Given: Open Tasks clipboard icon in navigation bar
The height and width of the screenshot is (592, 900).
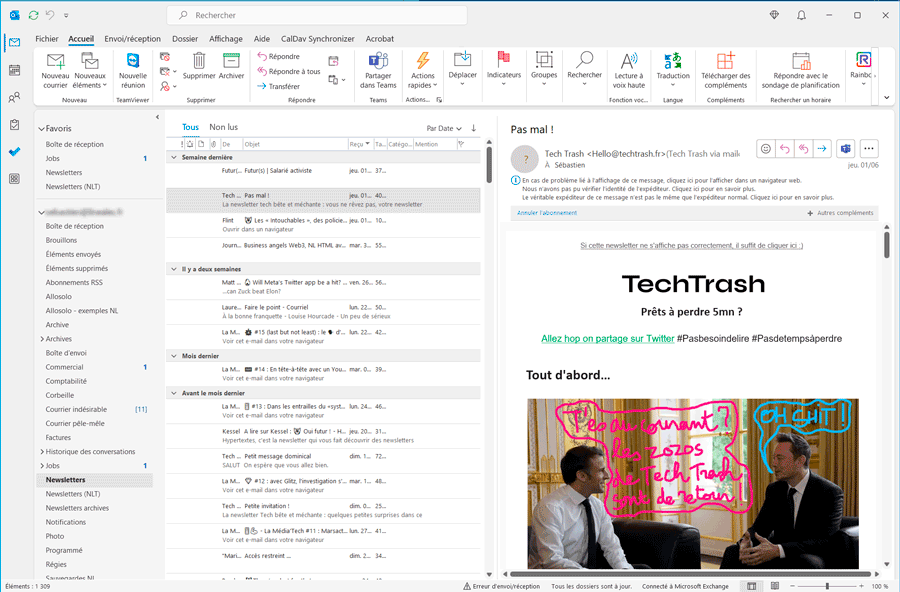Looking at the screenshot, I should point(14,125).
